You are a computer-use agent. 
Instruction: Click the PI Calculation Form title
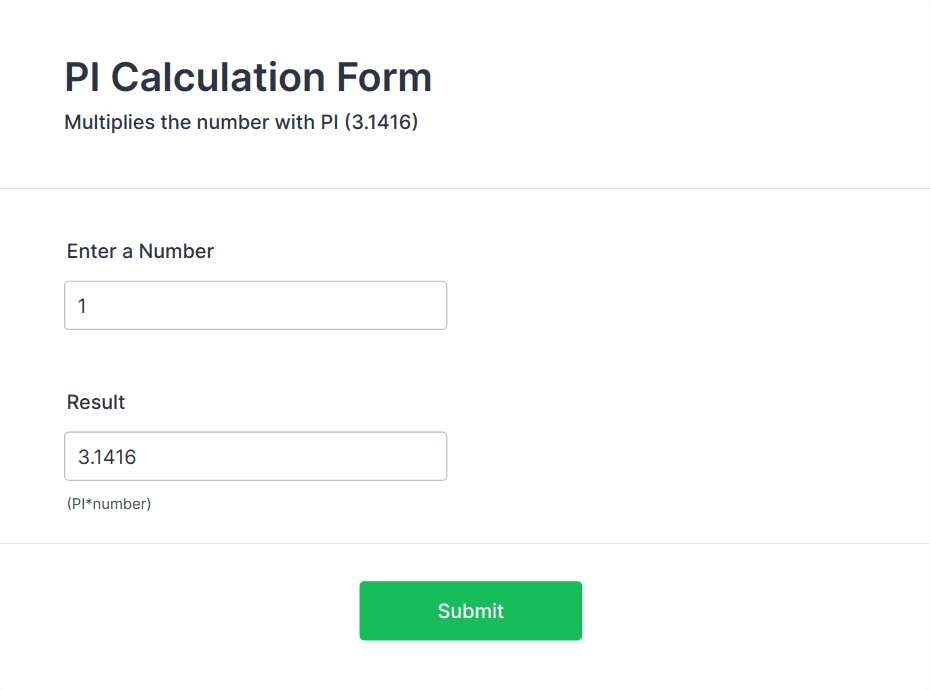click(248, 76)
